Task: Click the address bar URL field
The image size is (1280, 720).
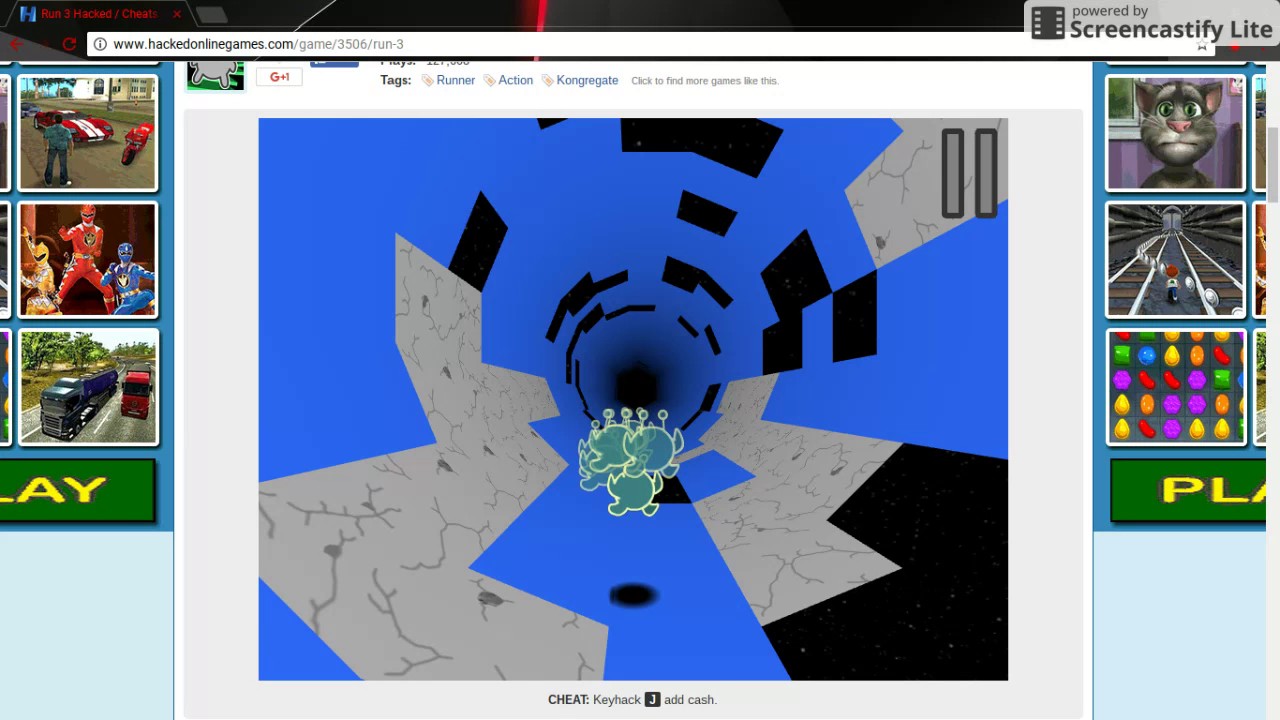Action: click(640, 44)
